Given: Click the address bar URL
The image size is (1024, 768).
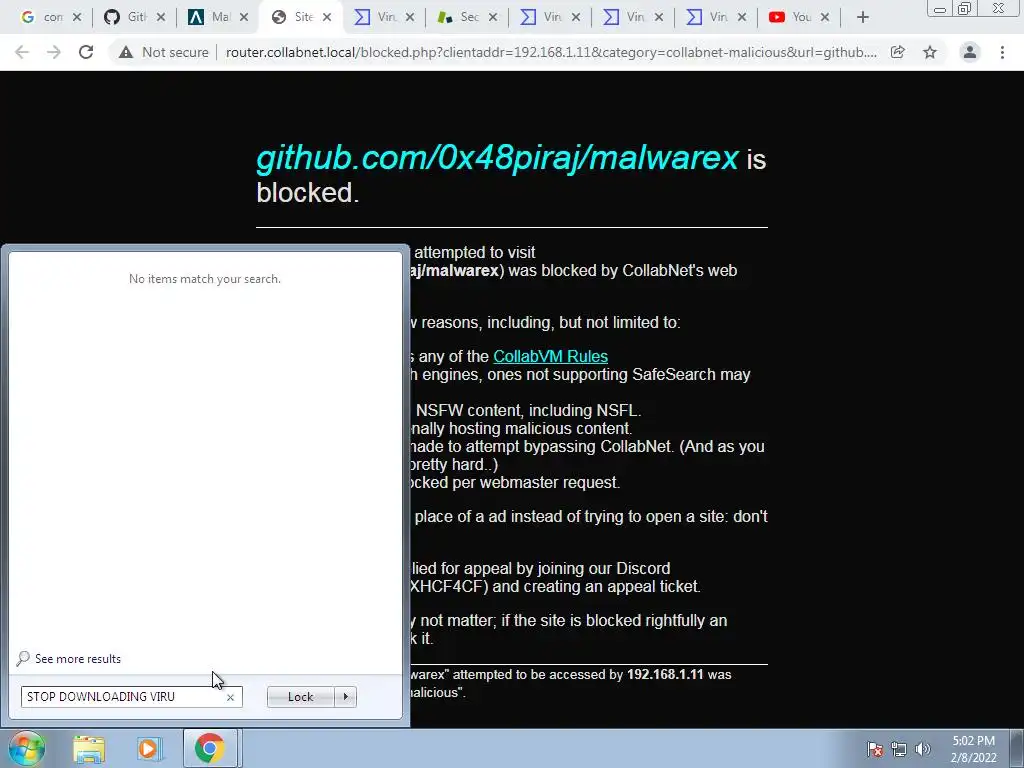Looking at the screenshot, I should tap(551, 52).
